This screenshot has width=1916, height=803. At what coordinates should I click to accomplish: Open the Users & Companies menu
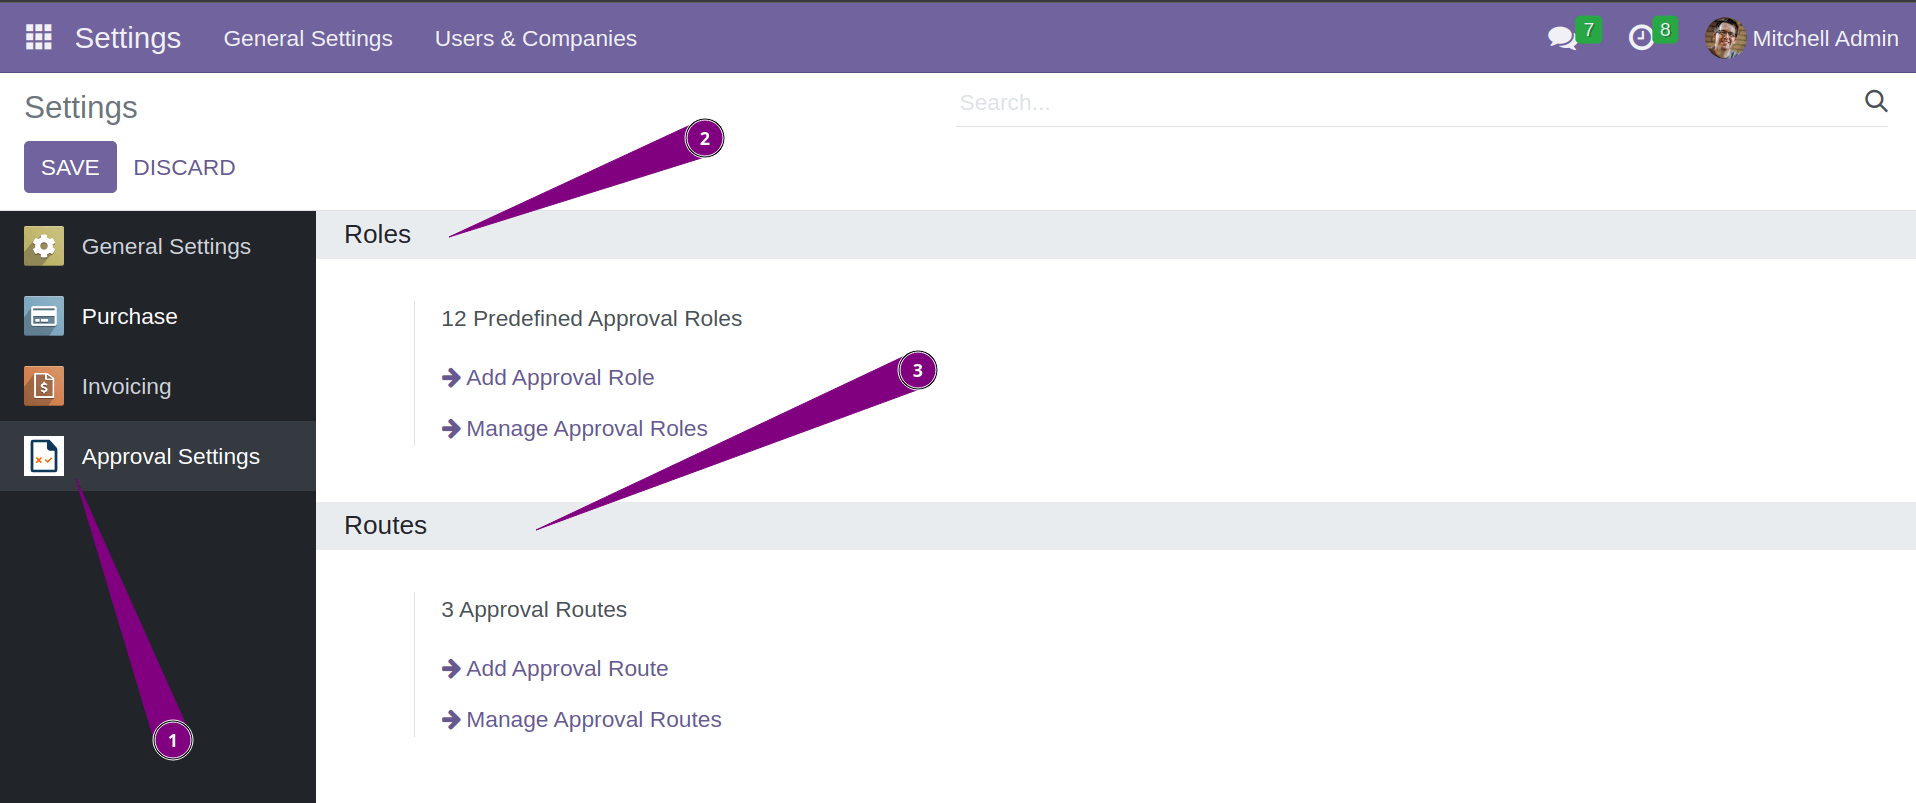point(535,38)
